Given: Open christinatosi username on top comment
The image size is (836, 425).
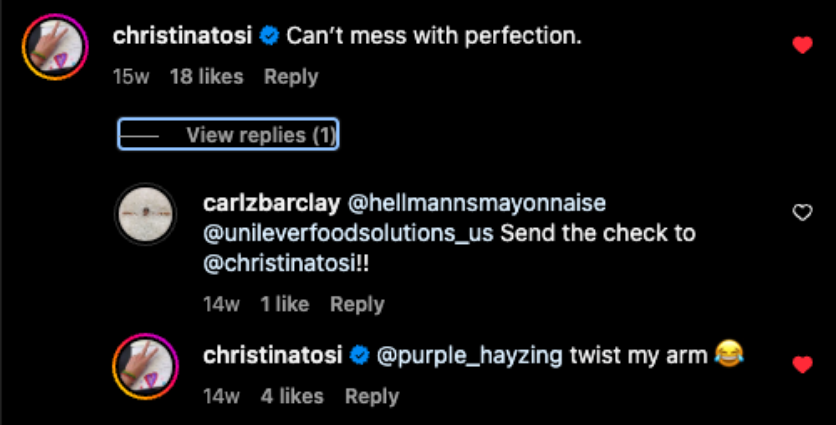Looking at the screenshot, I should point(184,37).
